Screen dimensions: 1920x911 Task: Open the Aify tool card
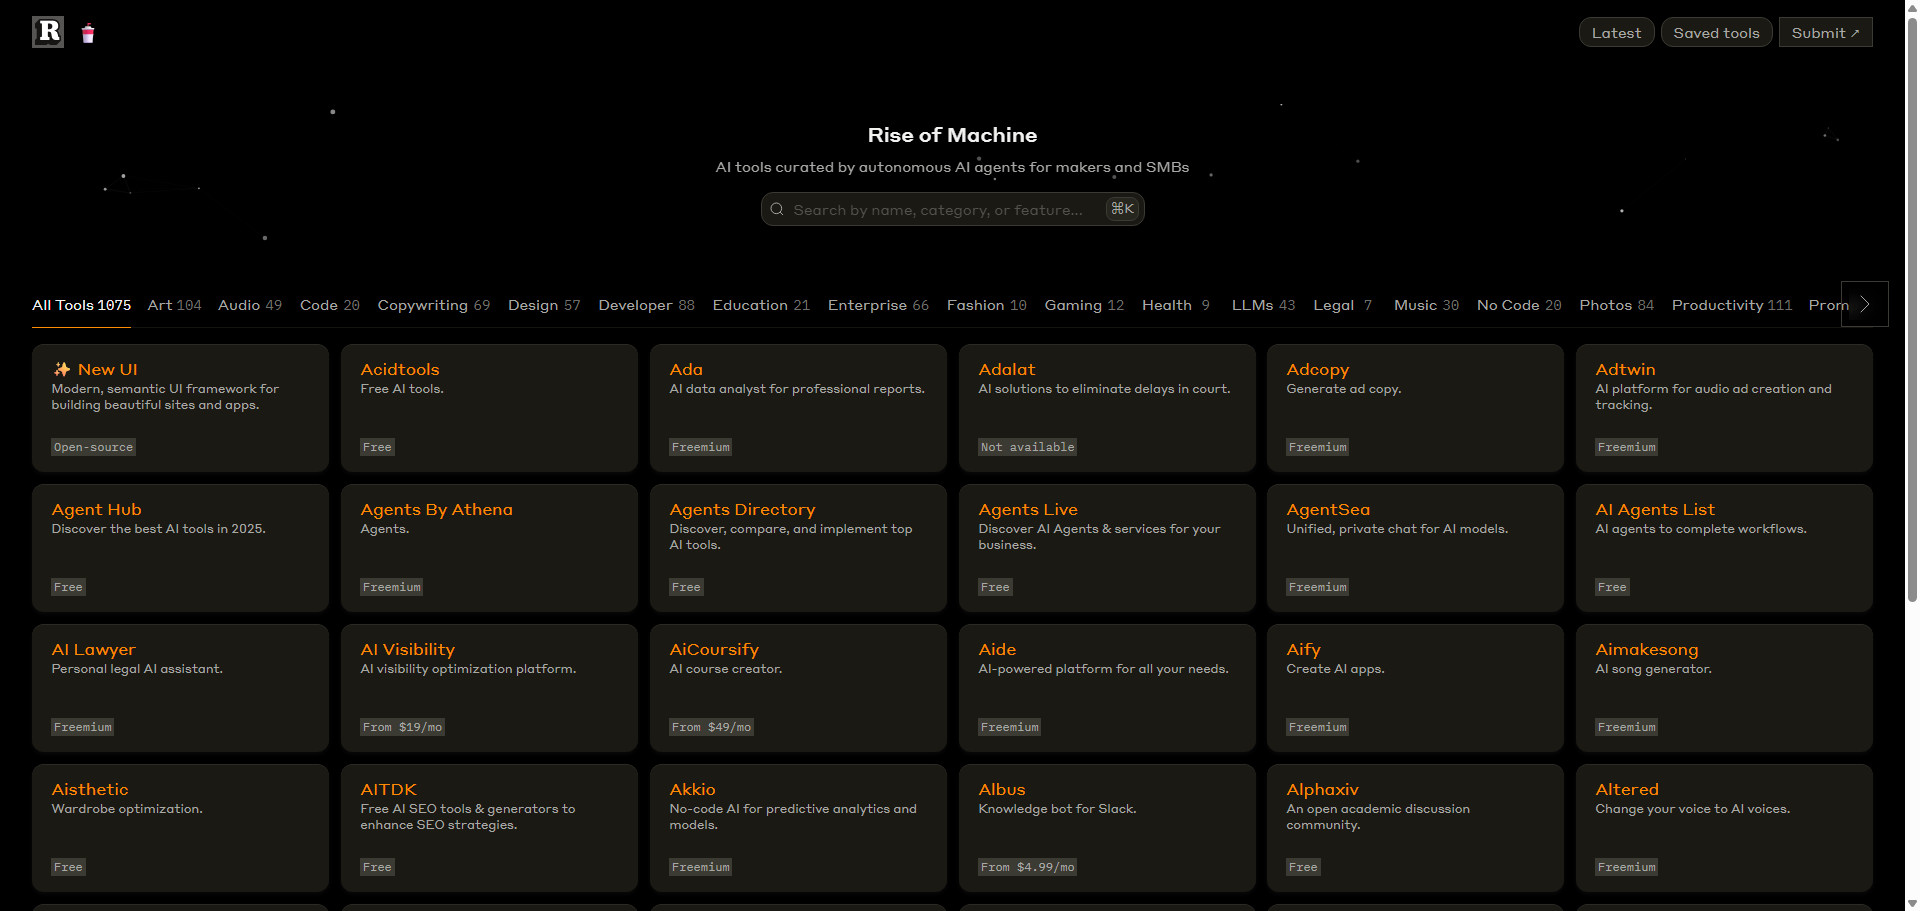pos(1415,688)
